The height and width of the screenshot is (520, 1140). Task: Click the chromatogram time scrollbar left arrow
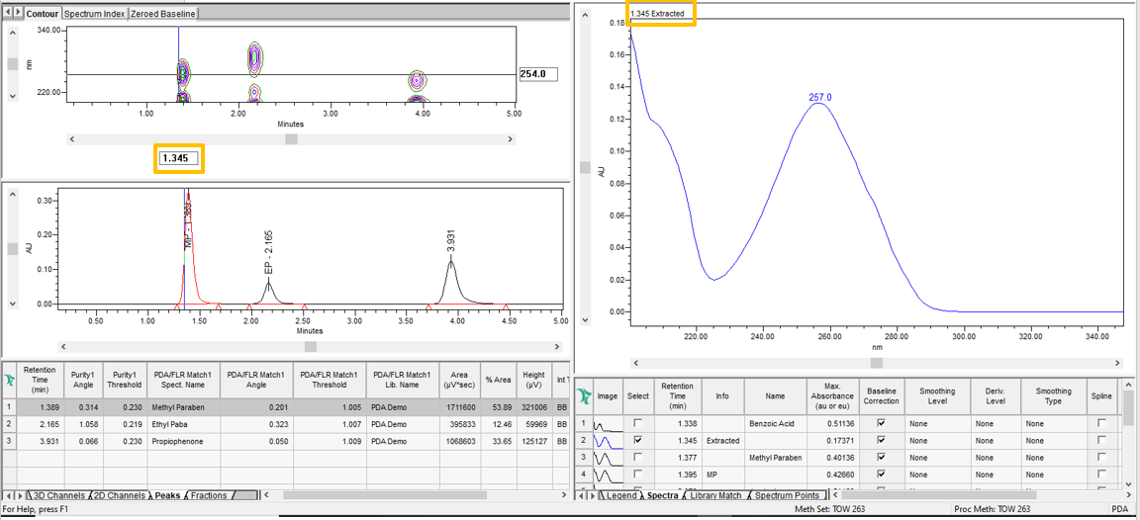(x=62, y=347)
